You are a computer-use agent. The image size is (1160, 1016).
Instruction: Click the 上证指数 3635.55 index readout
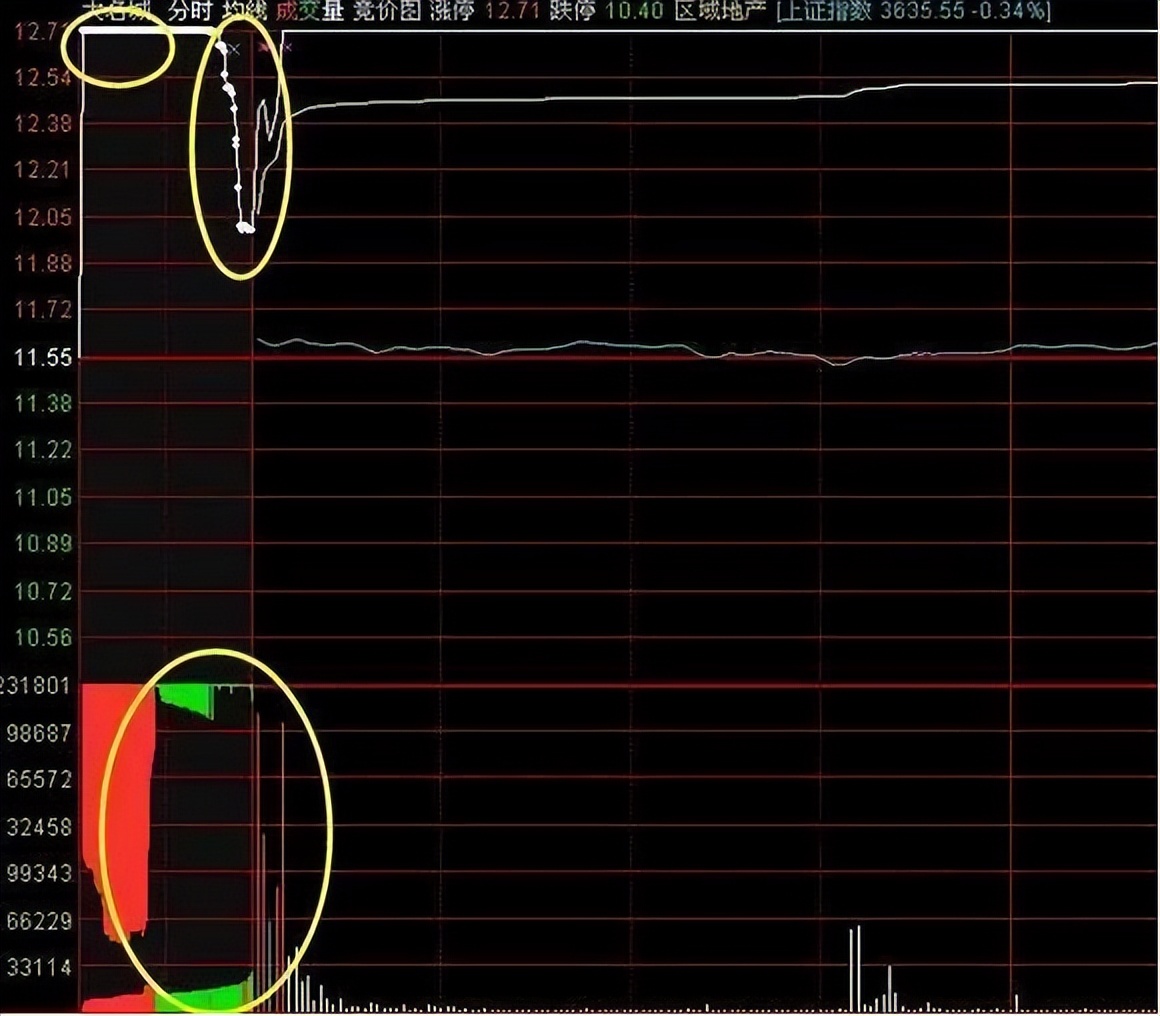914,10
